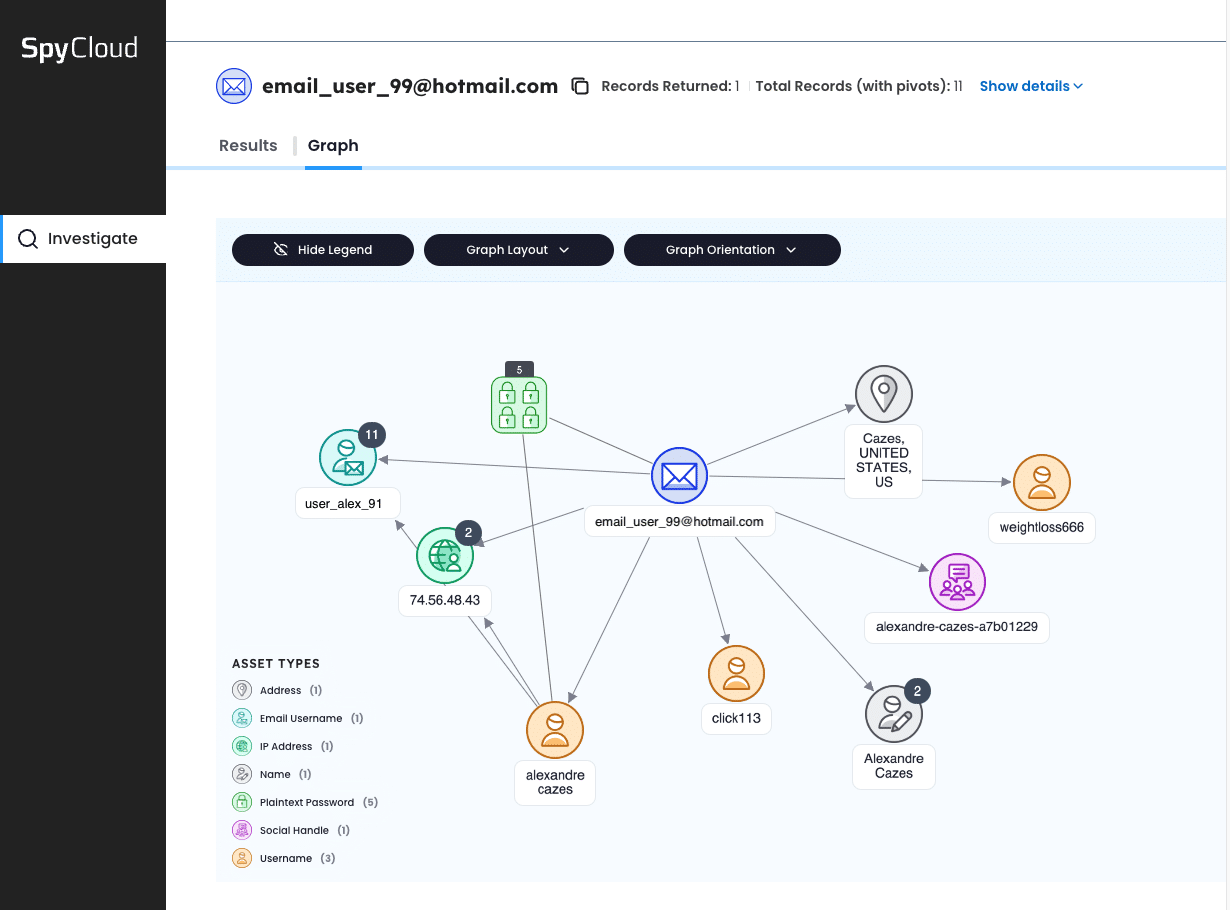Click the SpyCloud logo
The width and height of the screenshot is (1230, 910).
click(80, 47)
